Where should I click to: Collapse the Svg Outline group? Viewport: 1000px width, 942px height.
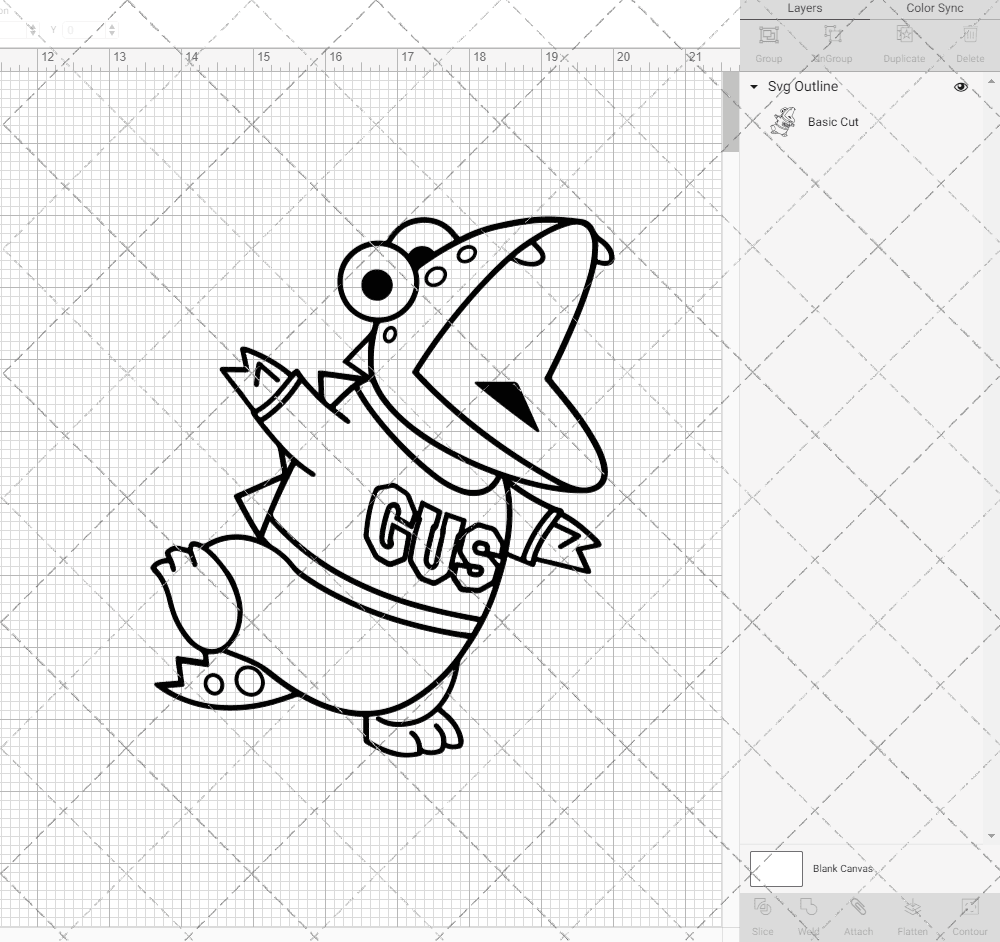coord(753,87)
